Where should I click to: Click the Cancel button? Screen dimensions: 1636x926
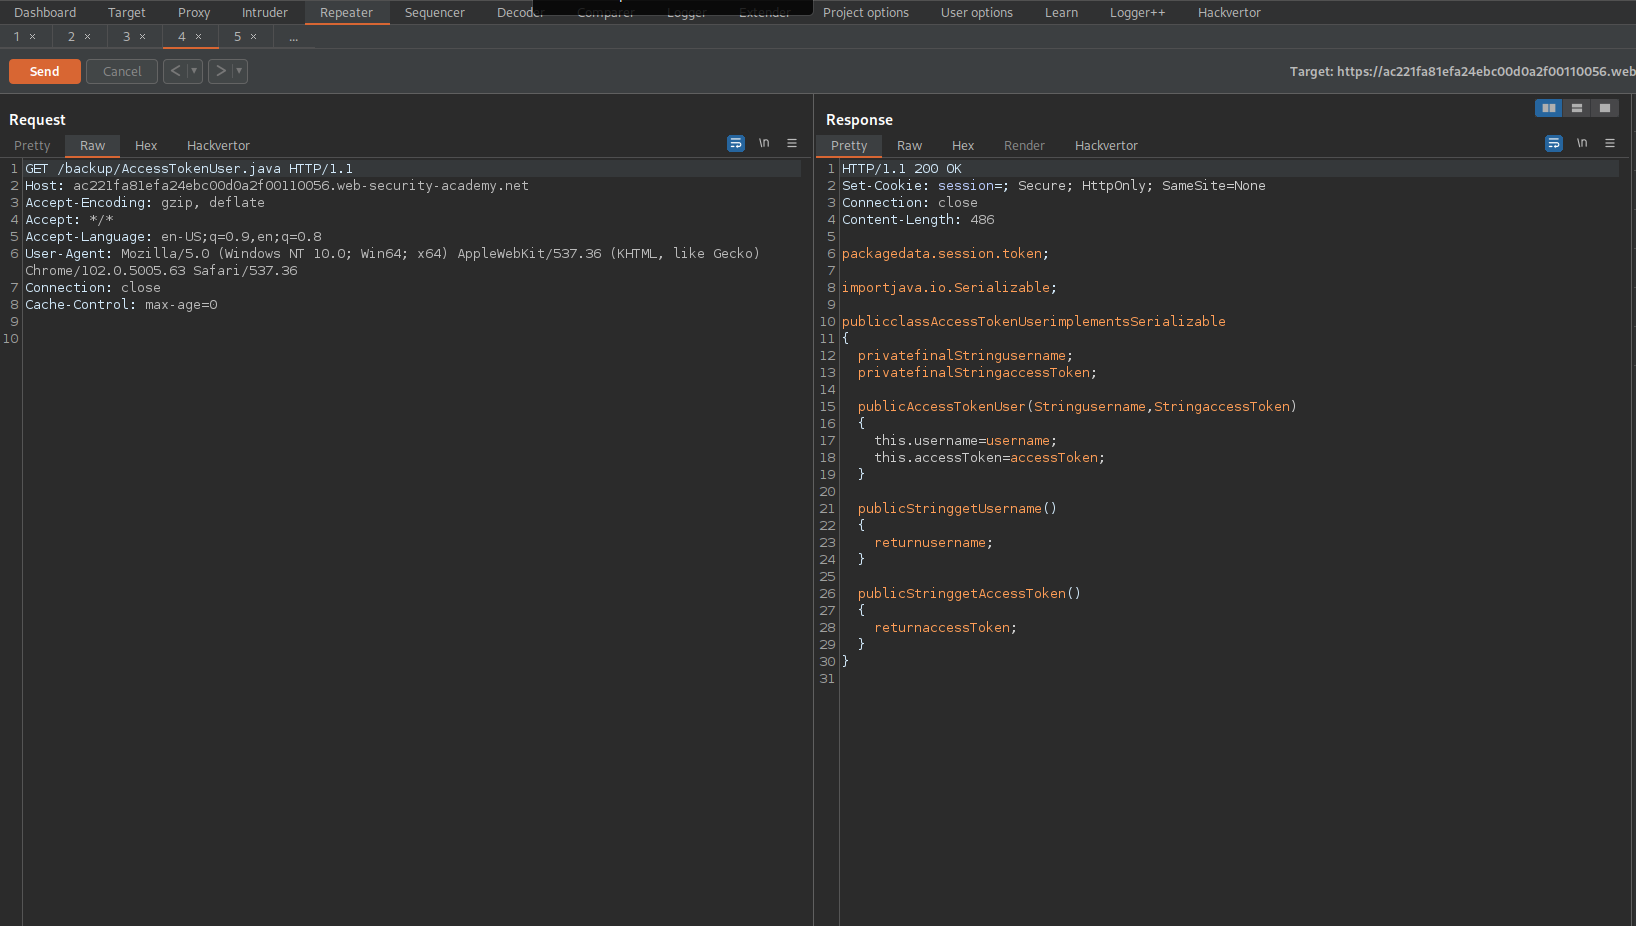click(122, 72)
